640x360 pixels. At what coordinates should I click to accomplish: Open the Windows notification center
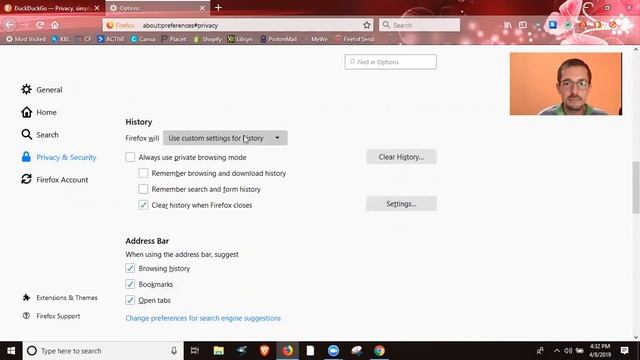point(624,351)
